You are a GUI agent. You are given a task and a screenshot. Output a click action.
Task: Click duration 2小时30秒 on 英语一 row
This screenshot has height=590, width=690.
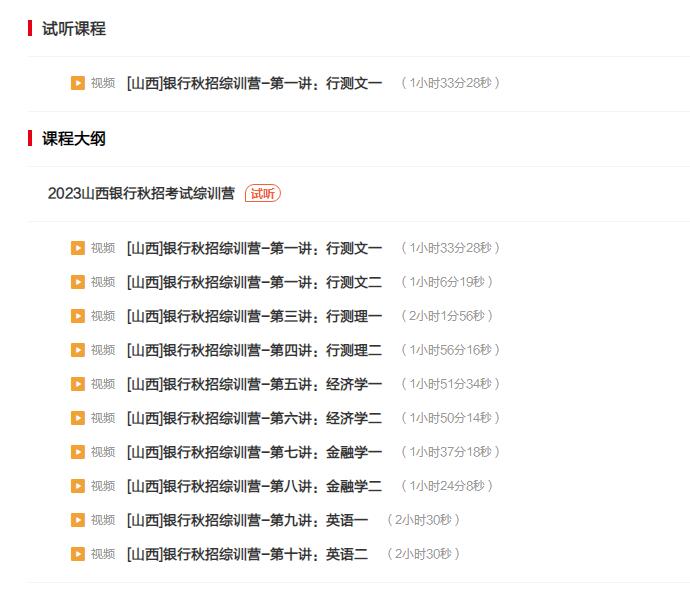pyautogui.click(x=423, y=520)
